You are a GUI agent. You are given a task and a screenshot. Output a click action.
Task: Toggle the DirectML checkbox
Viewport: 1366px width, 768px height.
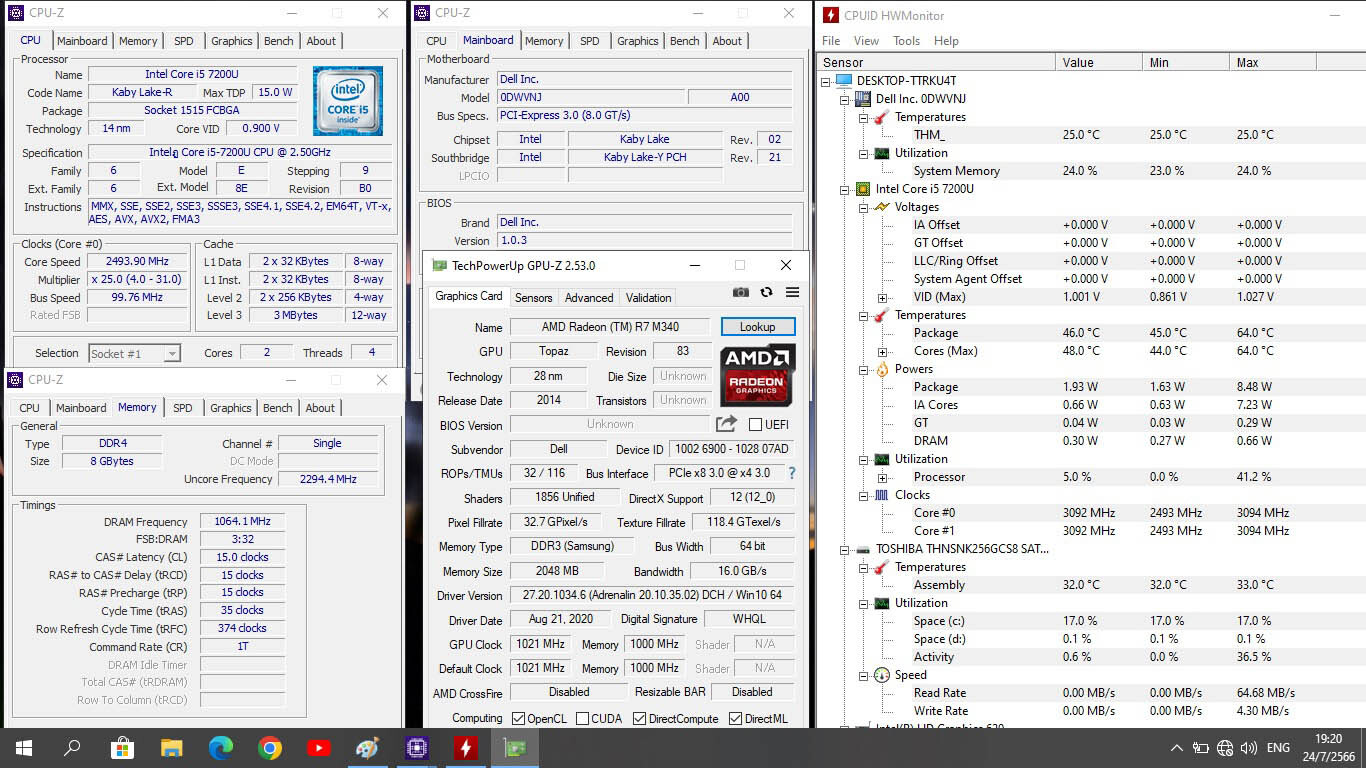click(x=735, y=718)
